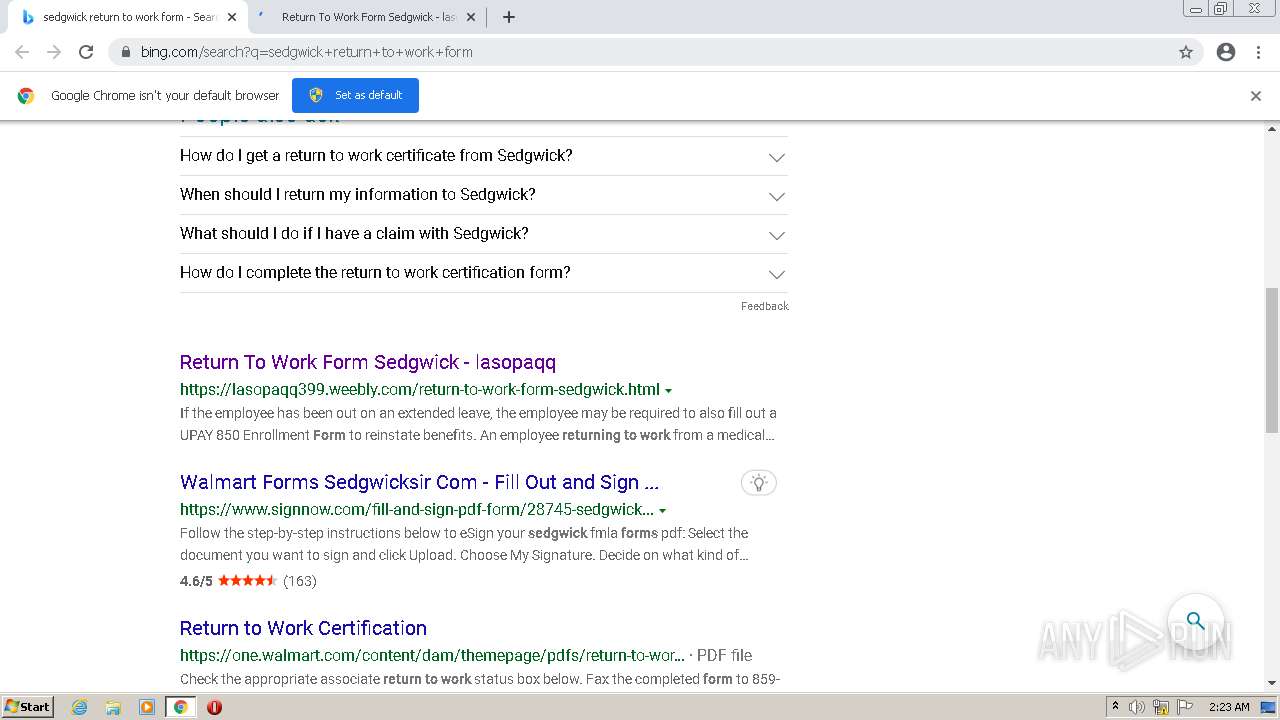1280x720 pixels.
Task: Open the volume speaker tray icon
Action: (x=1137, y=707)
